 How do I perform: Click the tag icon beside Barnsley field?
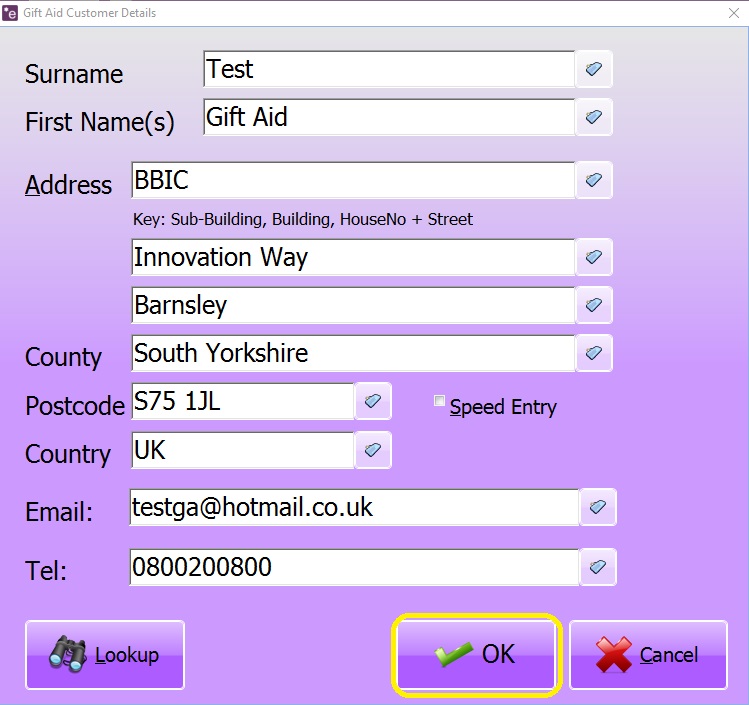coord(594,305)
